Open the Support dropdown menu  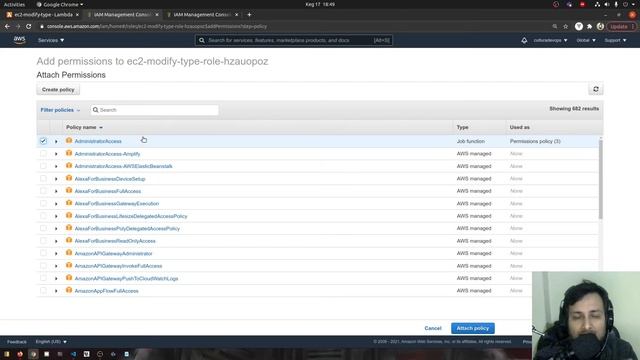[615, 40]
